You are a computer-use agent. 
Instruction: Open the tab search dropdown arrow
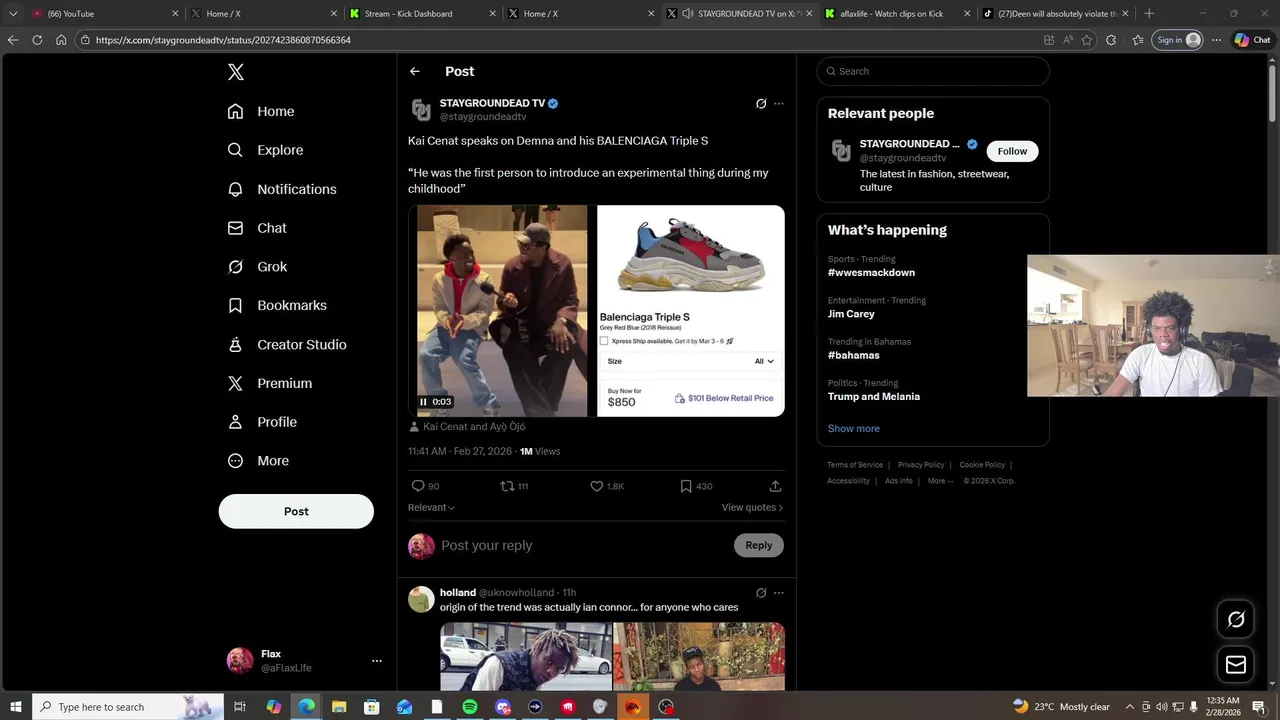click(13, 14)
